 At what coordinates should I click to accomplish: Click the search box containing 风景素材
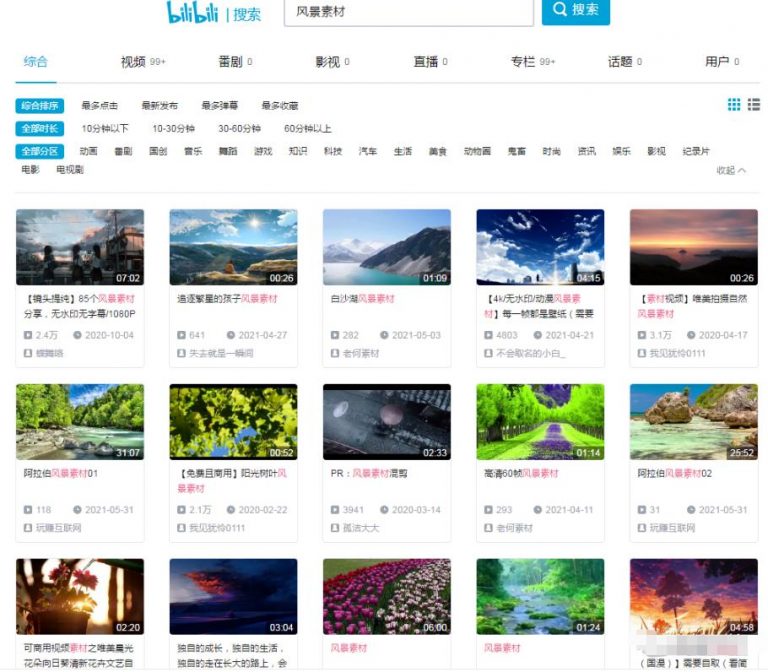pos(410,12)
